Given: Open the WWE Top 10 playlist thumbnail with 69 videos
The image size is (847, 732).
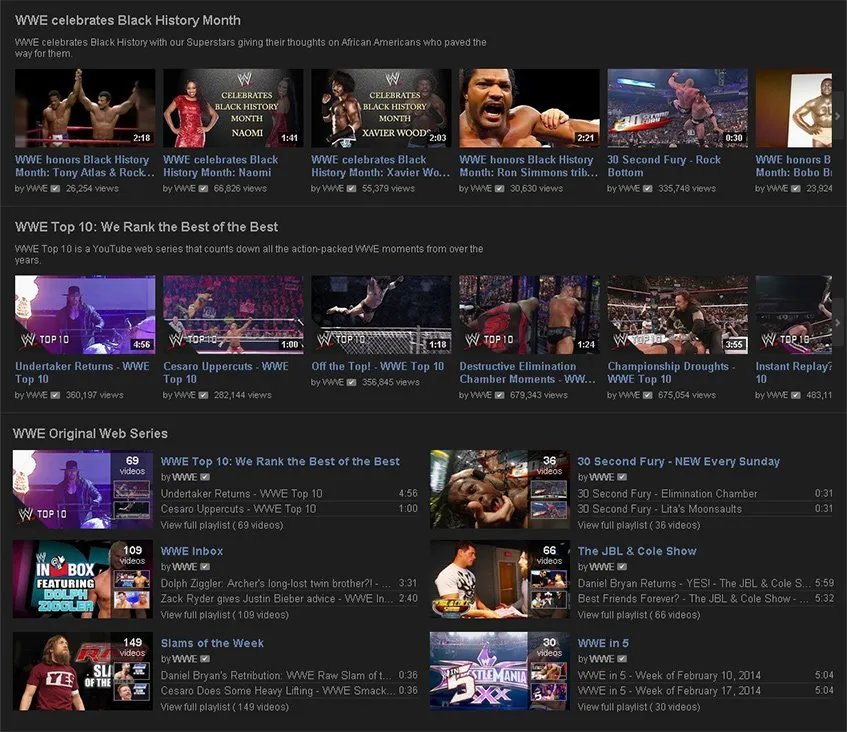Looking at the screenshot, I should (x=82, y=489).
